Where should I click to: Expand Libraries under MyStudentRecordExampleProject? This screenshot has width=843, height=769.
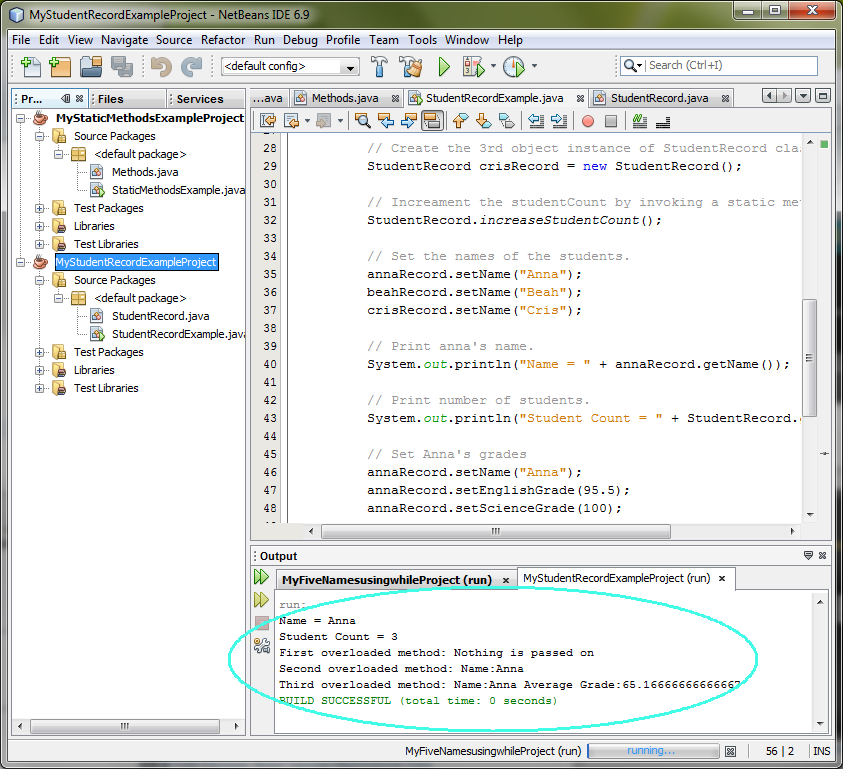(x=39, y=370)
